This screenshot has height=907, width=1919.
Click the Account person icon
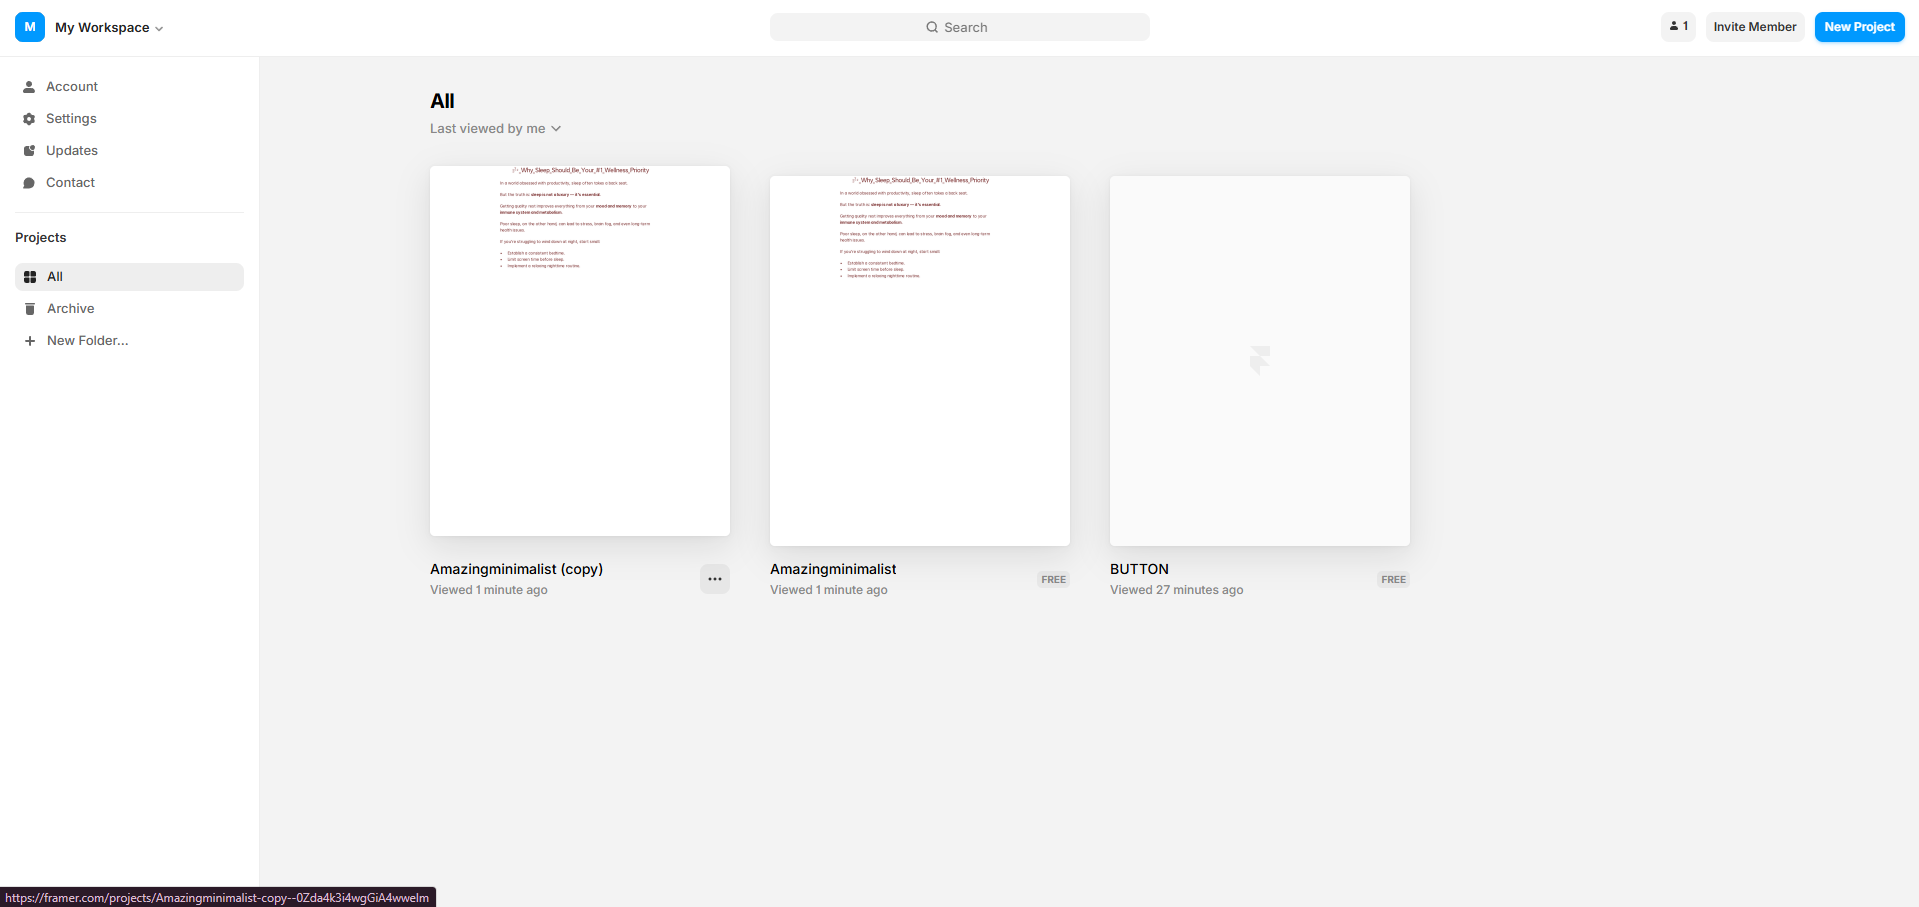pyautogui.click(x=29, y=87)
